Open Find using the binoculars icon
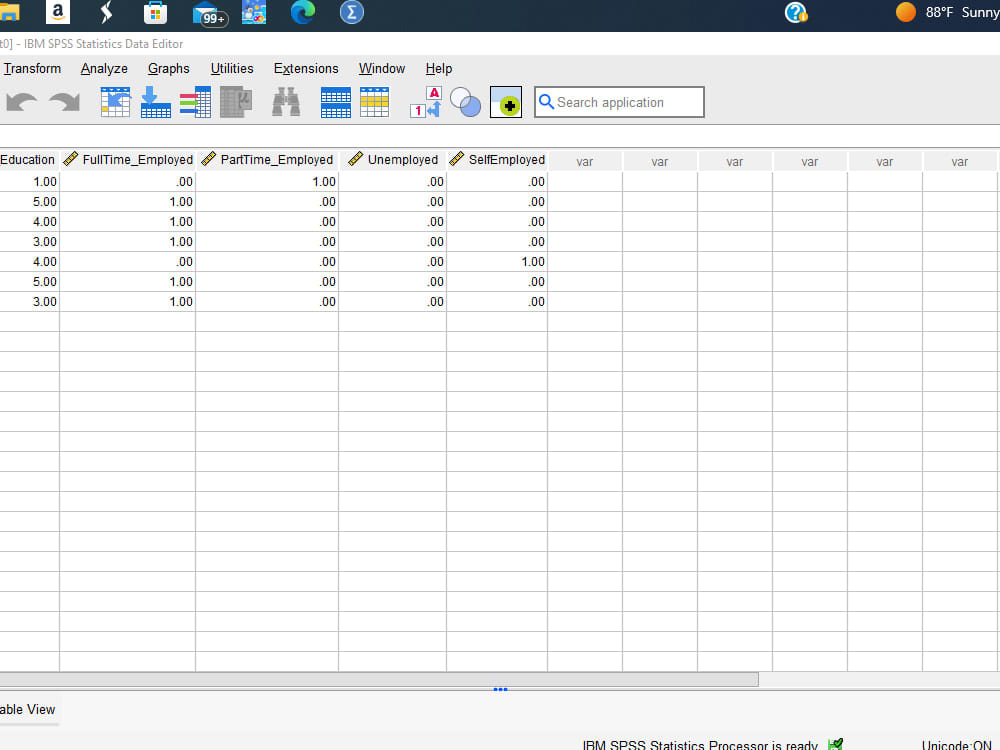The image size is (1000, 750). pos(286,102)
